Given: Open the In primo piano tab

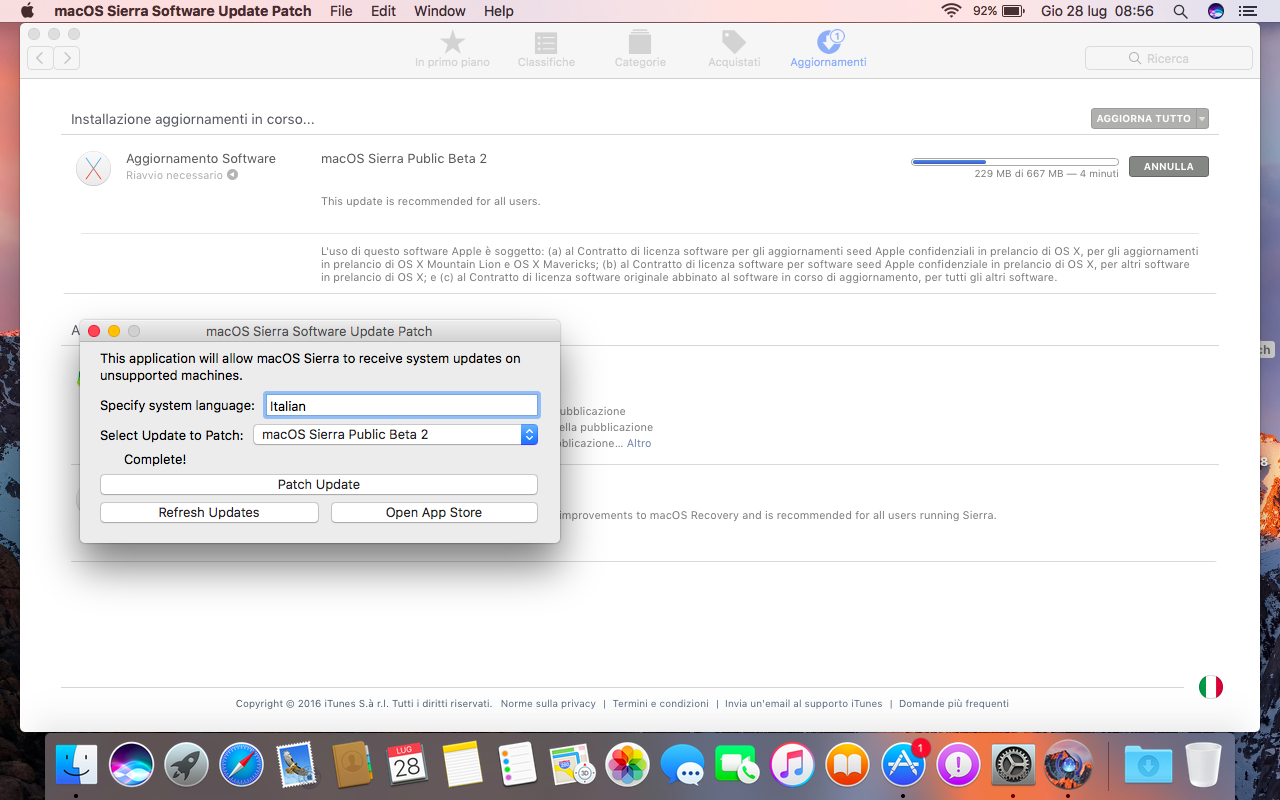Looking at the screenshot, I should [452, 49].
